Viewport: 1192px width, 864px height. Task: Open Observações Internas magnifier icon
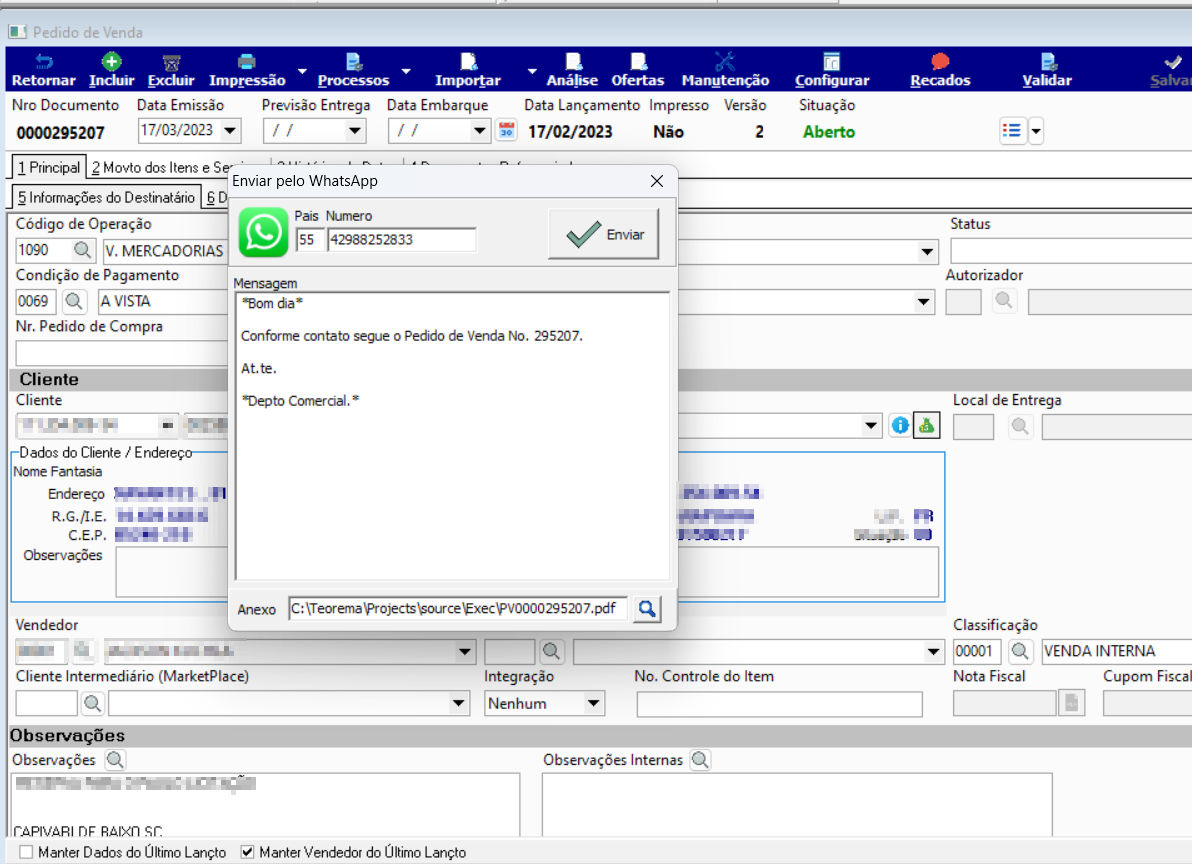pyautogui.click(x=700, y=759)
